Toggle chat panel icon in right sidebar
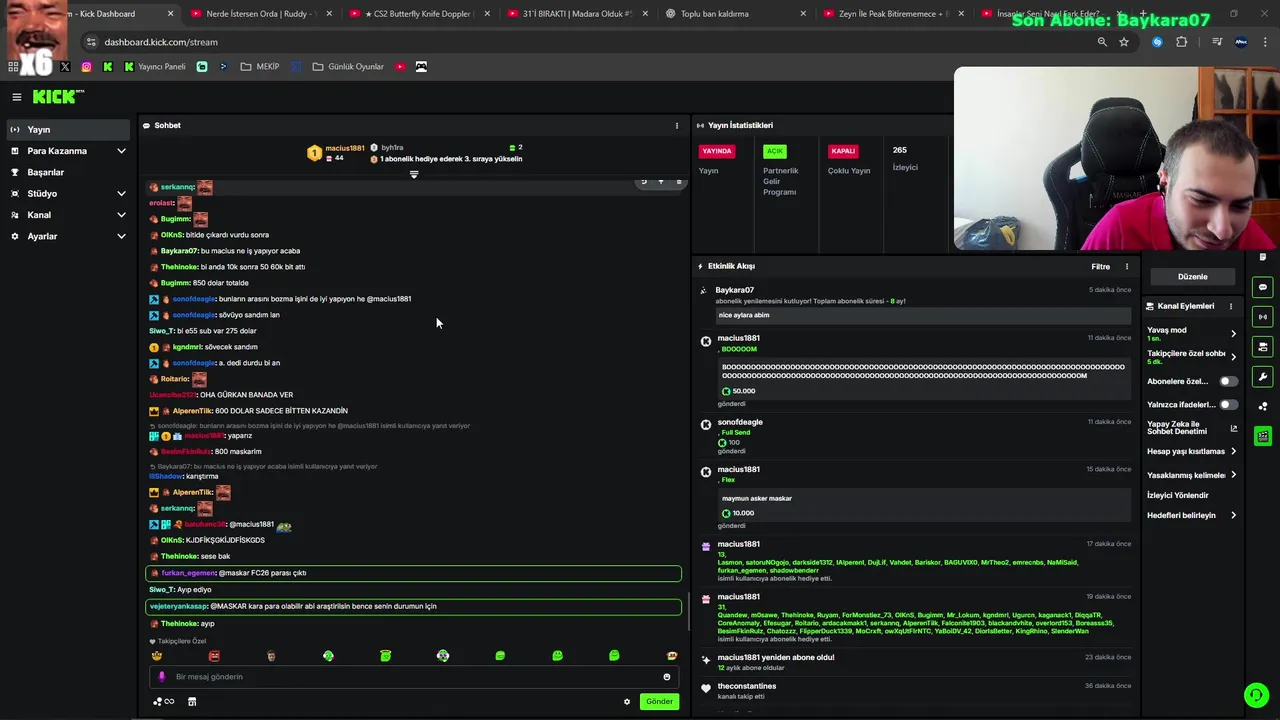This screenshot has width=1280, height=720. click(x=1263, y=287)
